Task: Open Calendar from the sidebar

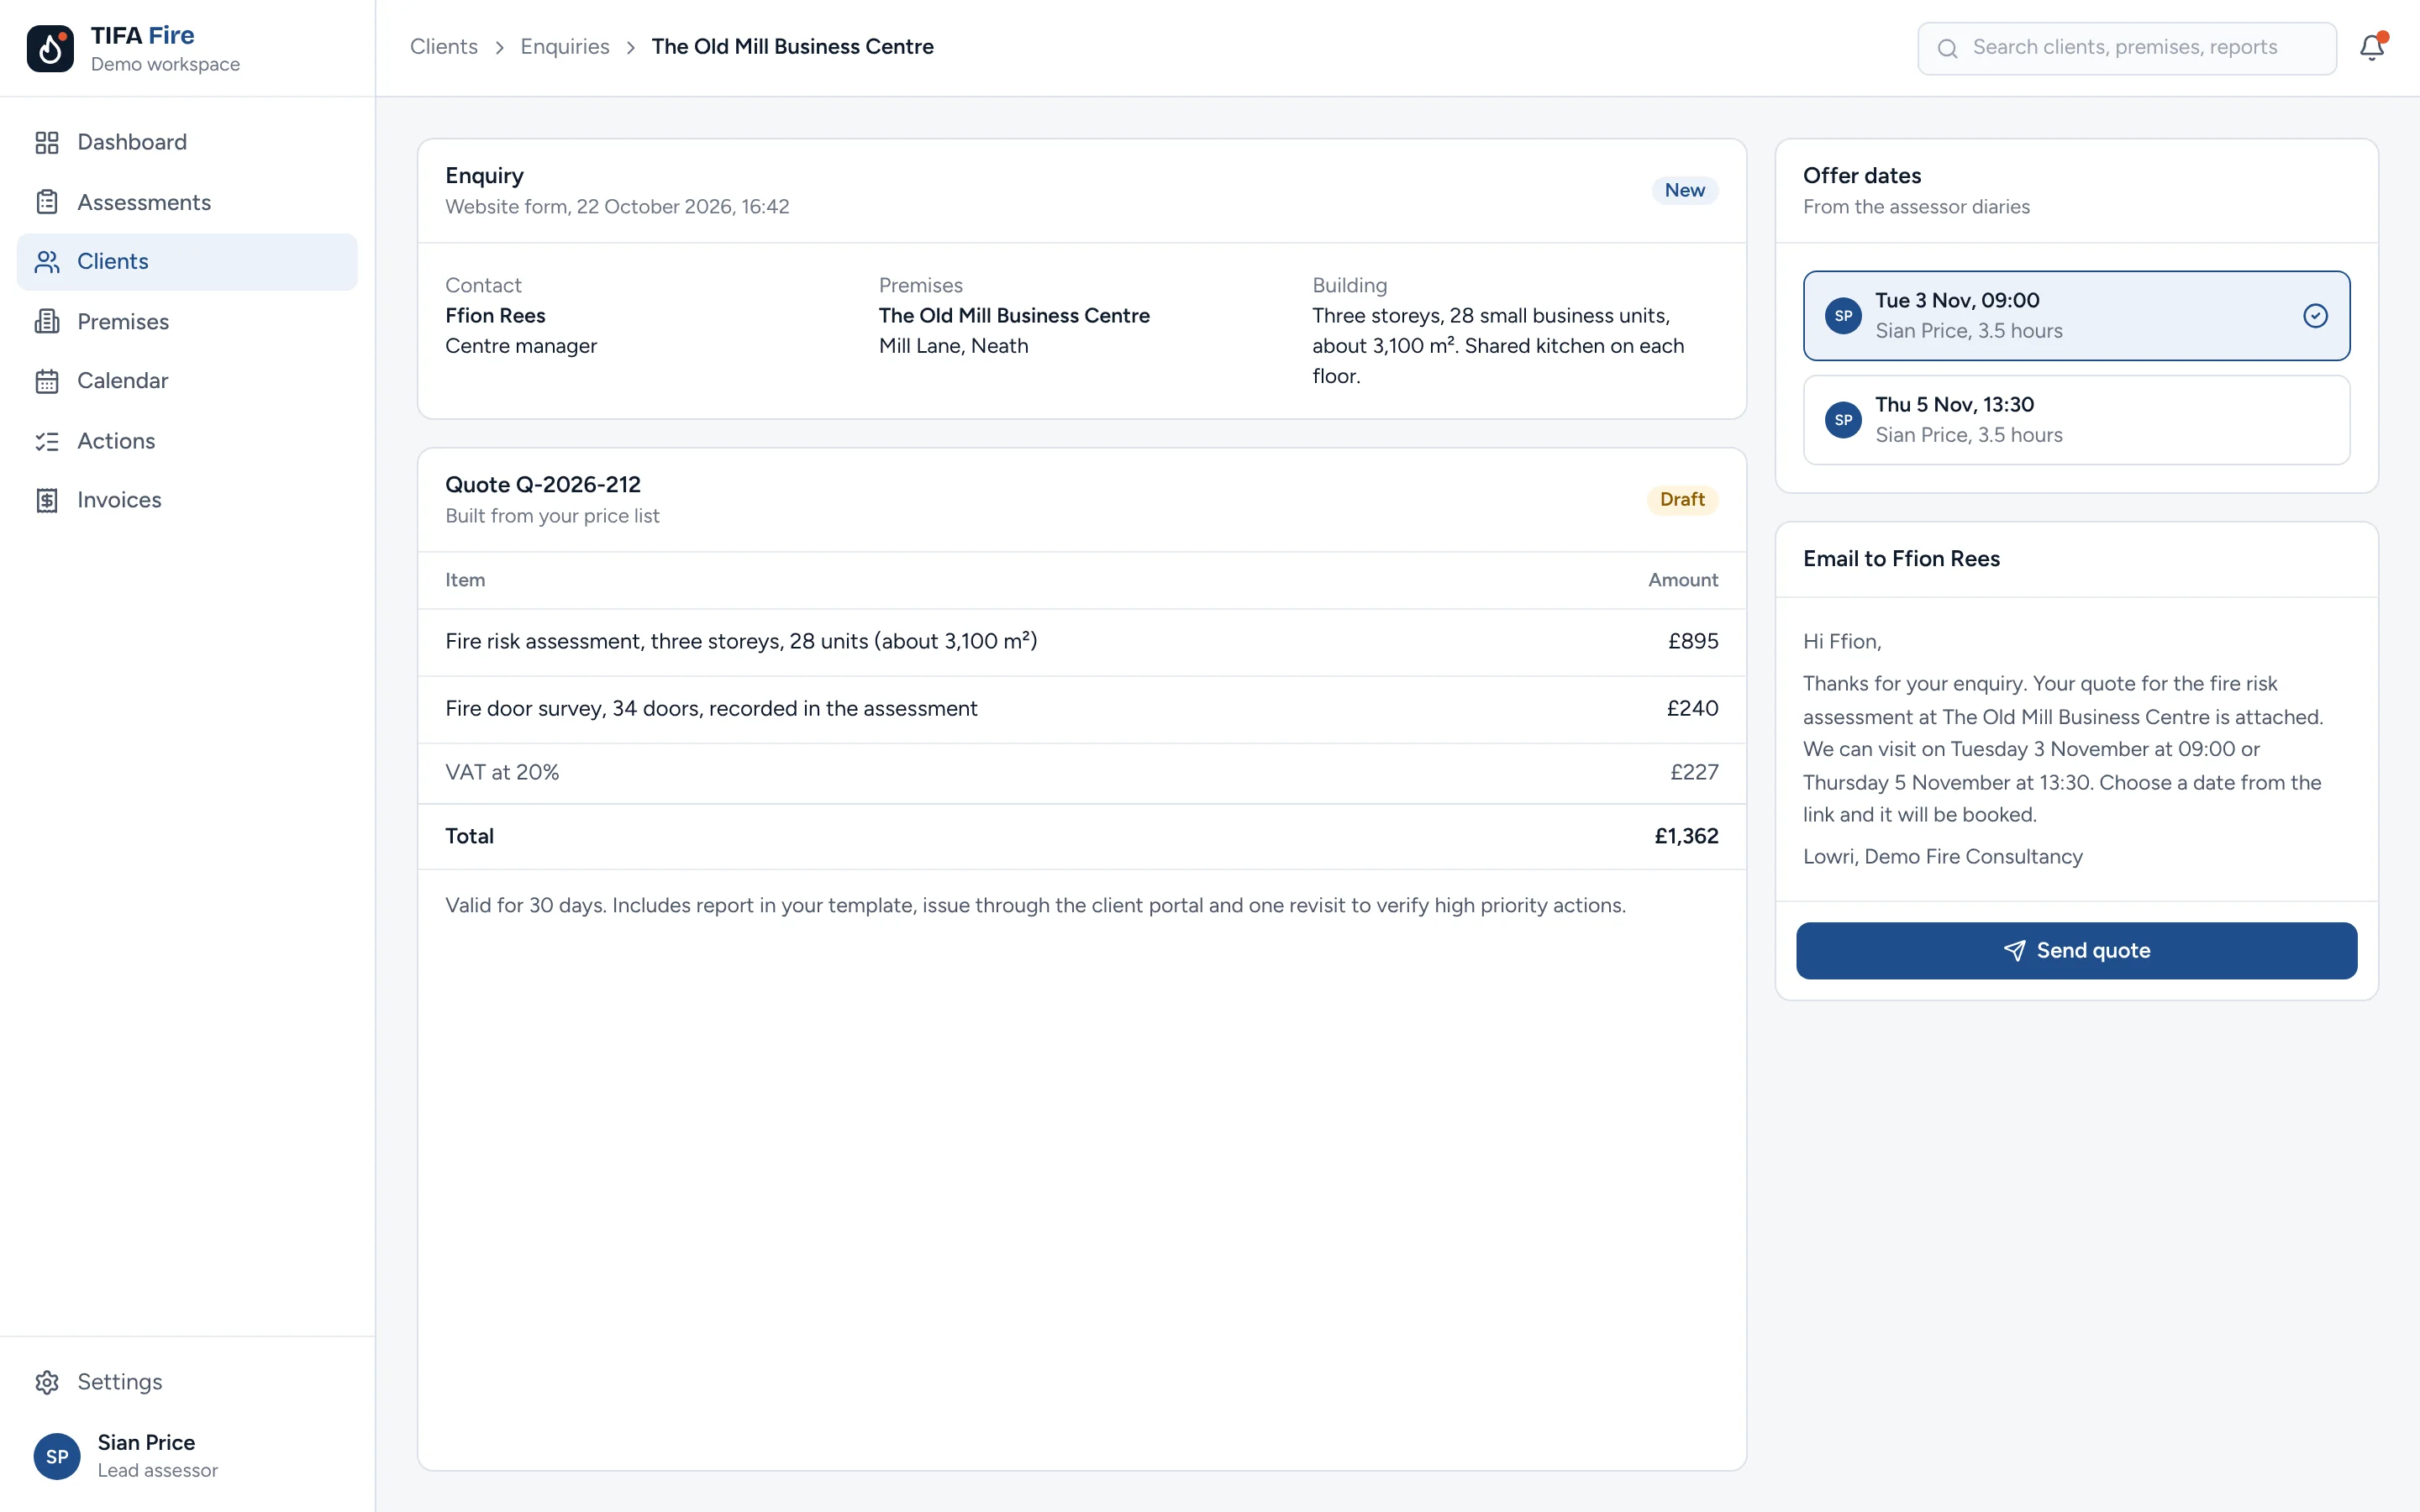Action: pyautogui.click(x=187, y=381)
